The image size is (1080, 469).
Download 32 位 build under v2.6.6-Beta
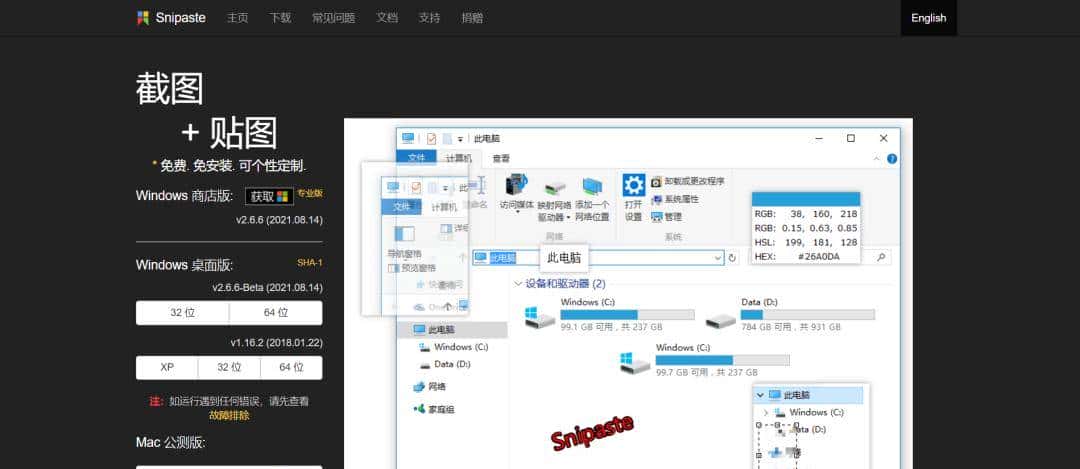(x=183, y=313)
